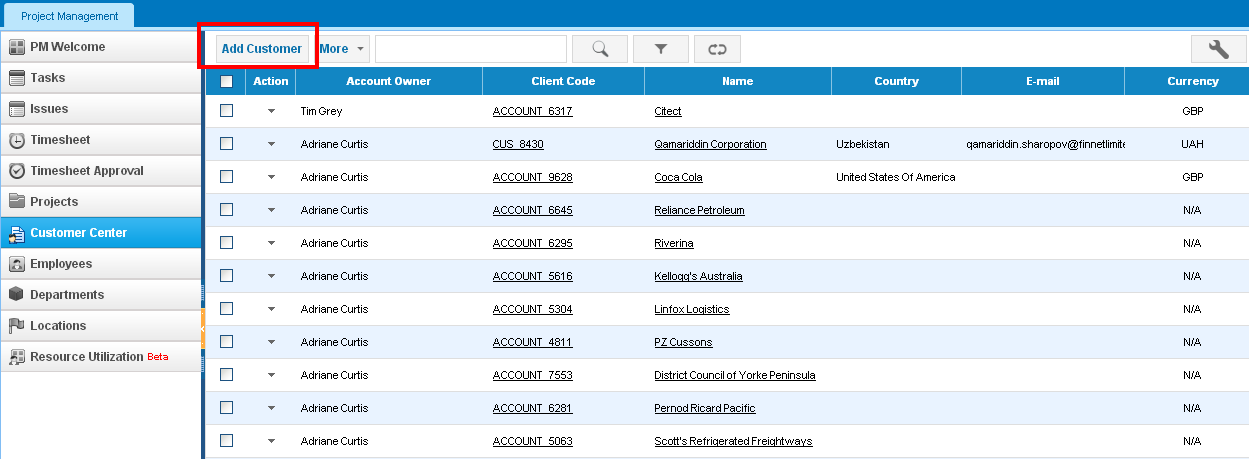
Task: Sort by the Country column header
Action: (x=896, y=81)
